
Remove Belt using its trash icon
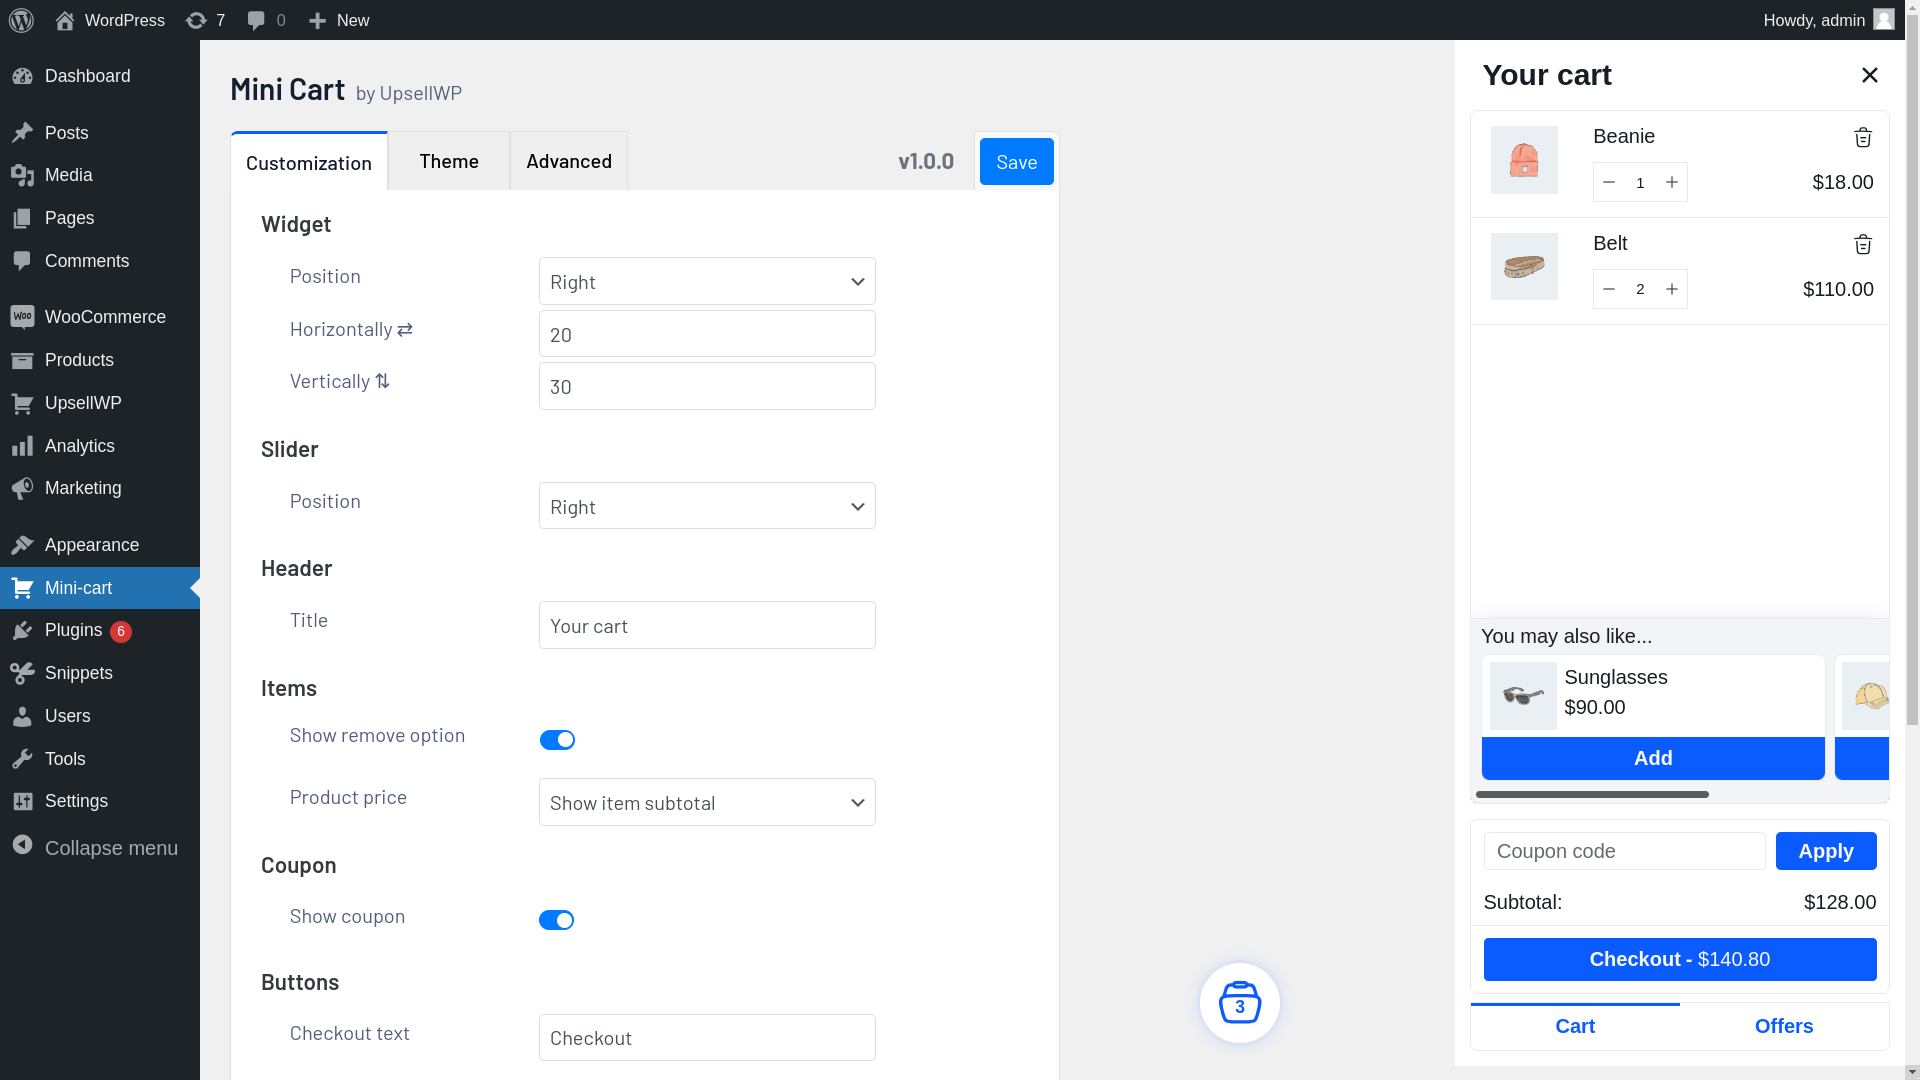[x=1863, y=244]
